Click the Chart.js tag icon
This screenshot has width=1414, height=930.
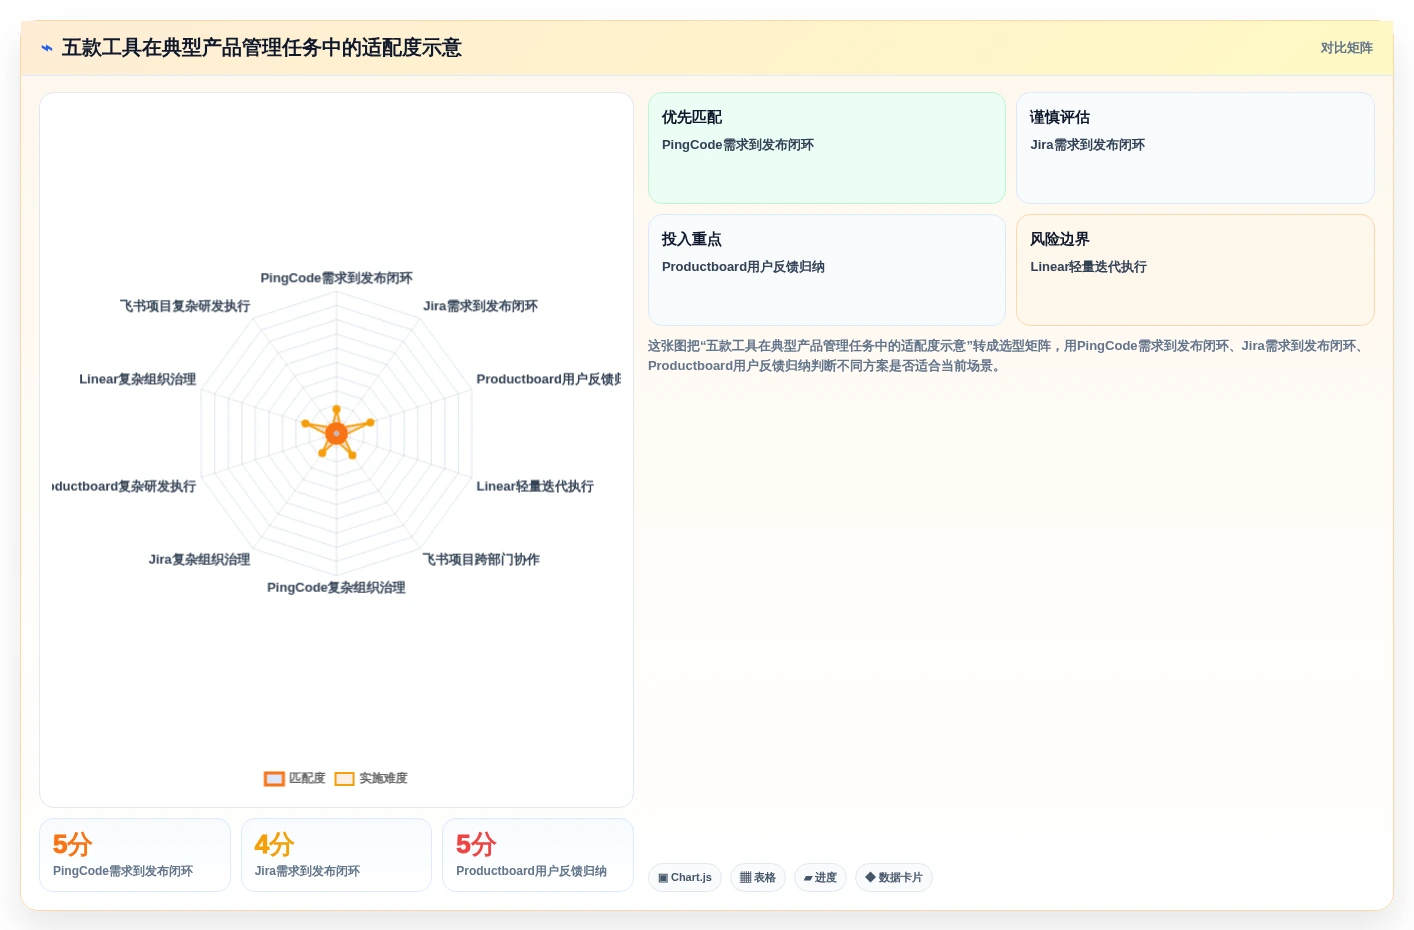click(x=663, y=878)
